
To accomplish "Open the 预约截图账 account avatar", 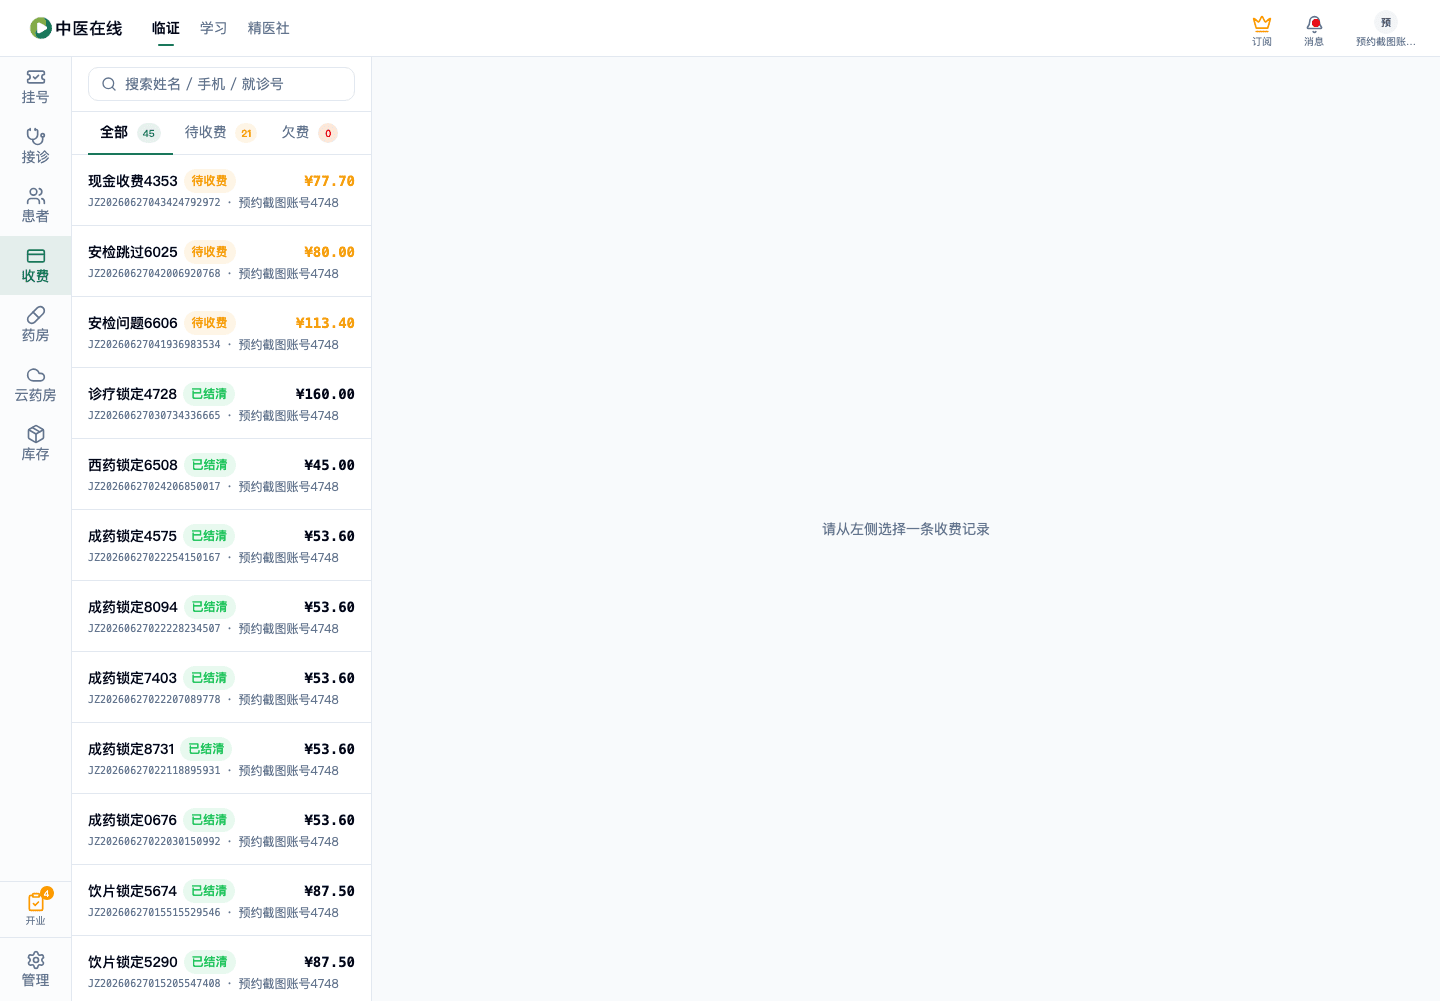I will 1386,22.
